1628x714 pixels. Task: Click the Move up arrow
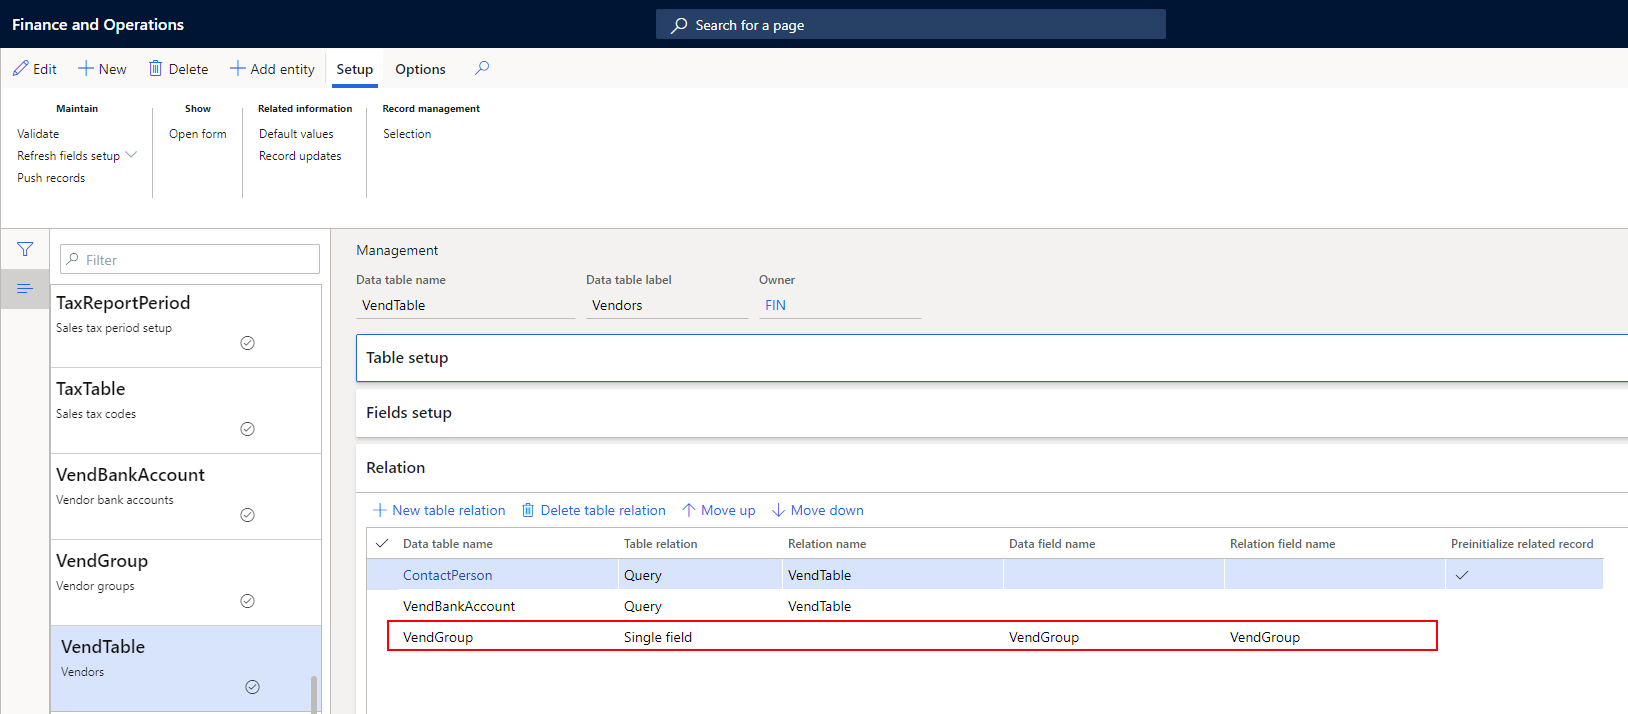pyautogui.click(x=688, y=510)
